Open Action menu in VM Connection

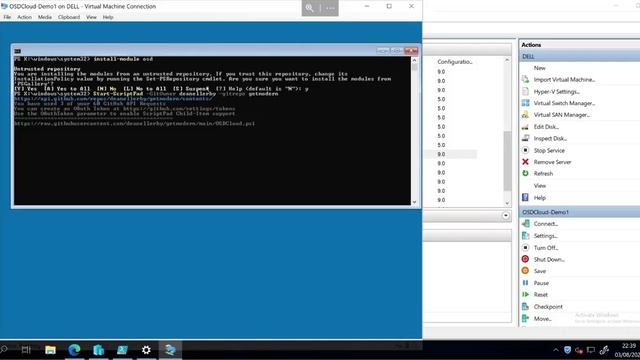pos(24,17)
